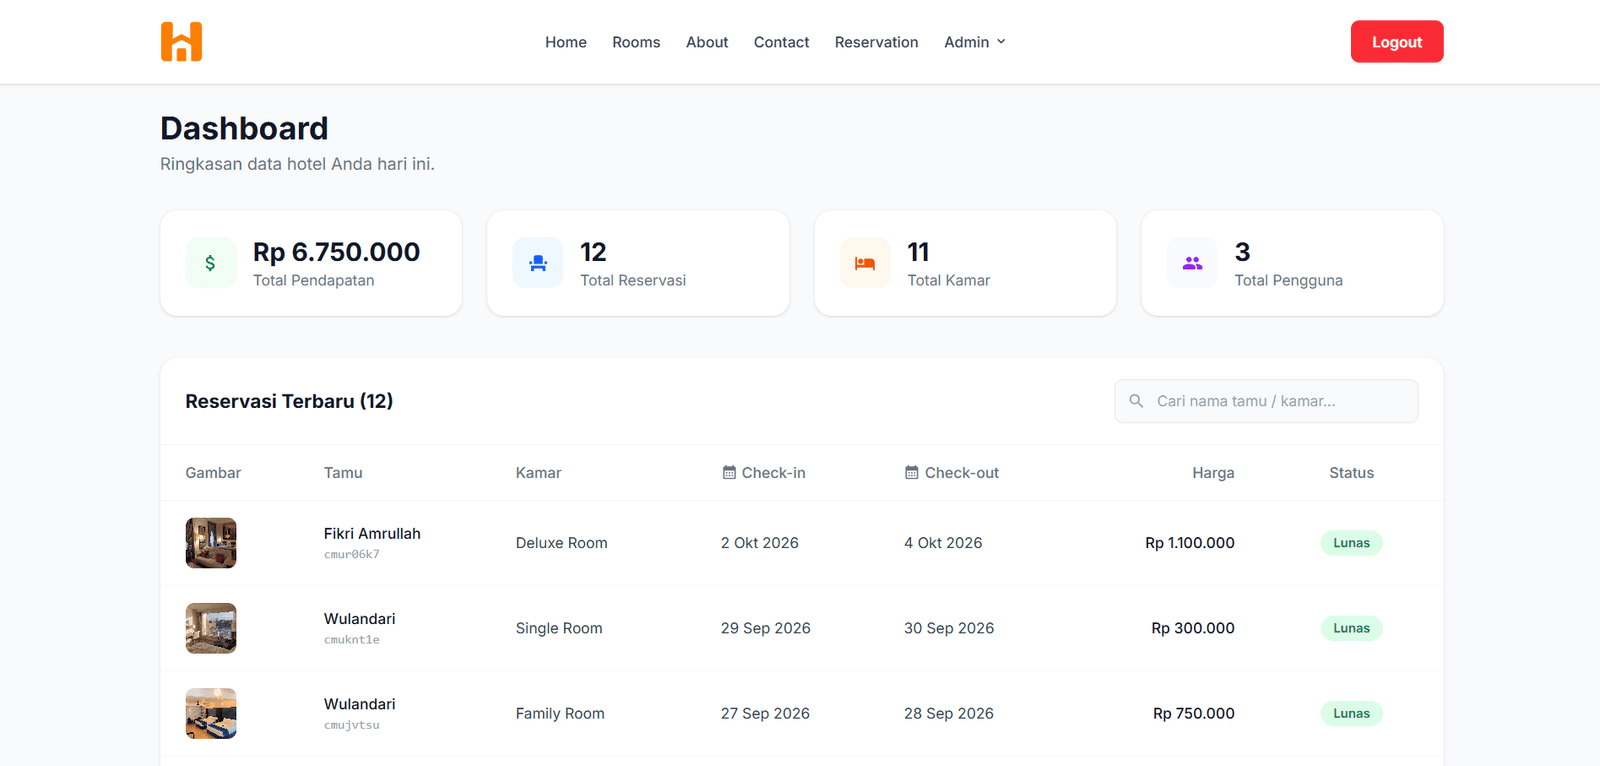Click check-out date 28 Sep 2026
Viewport: 1600px width, 766px height.
coord(949,713)
